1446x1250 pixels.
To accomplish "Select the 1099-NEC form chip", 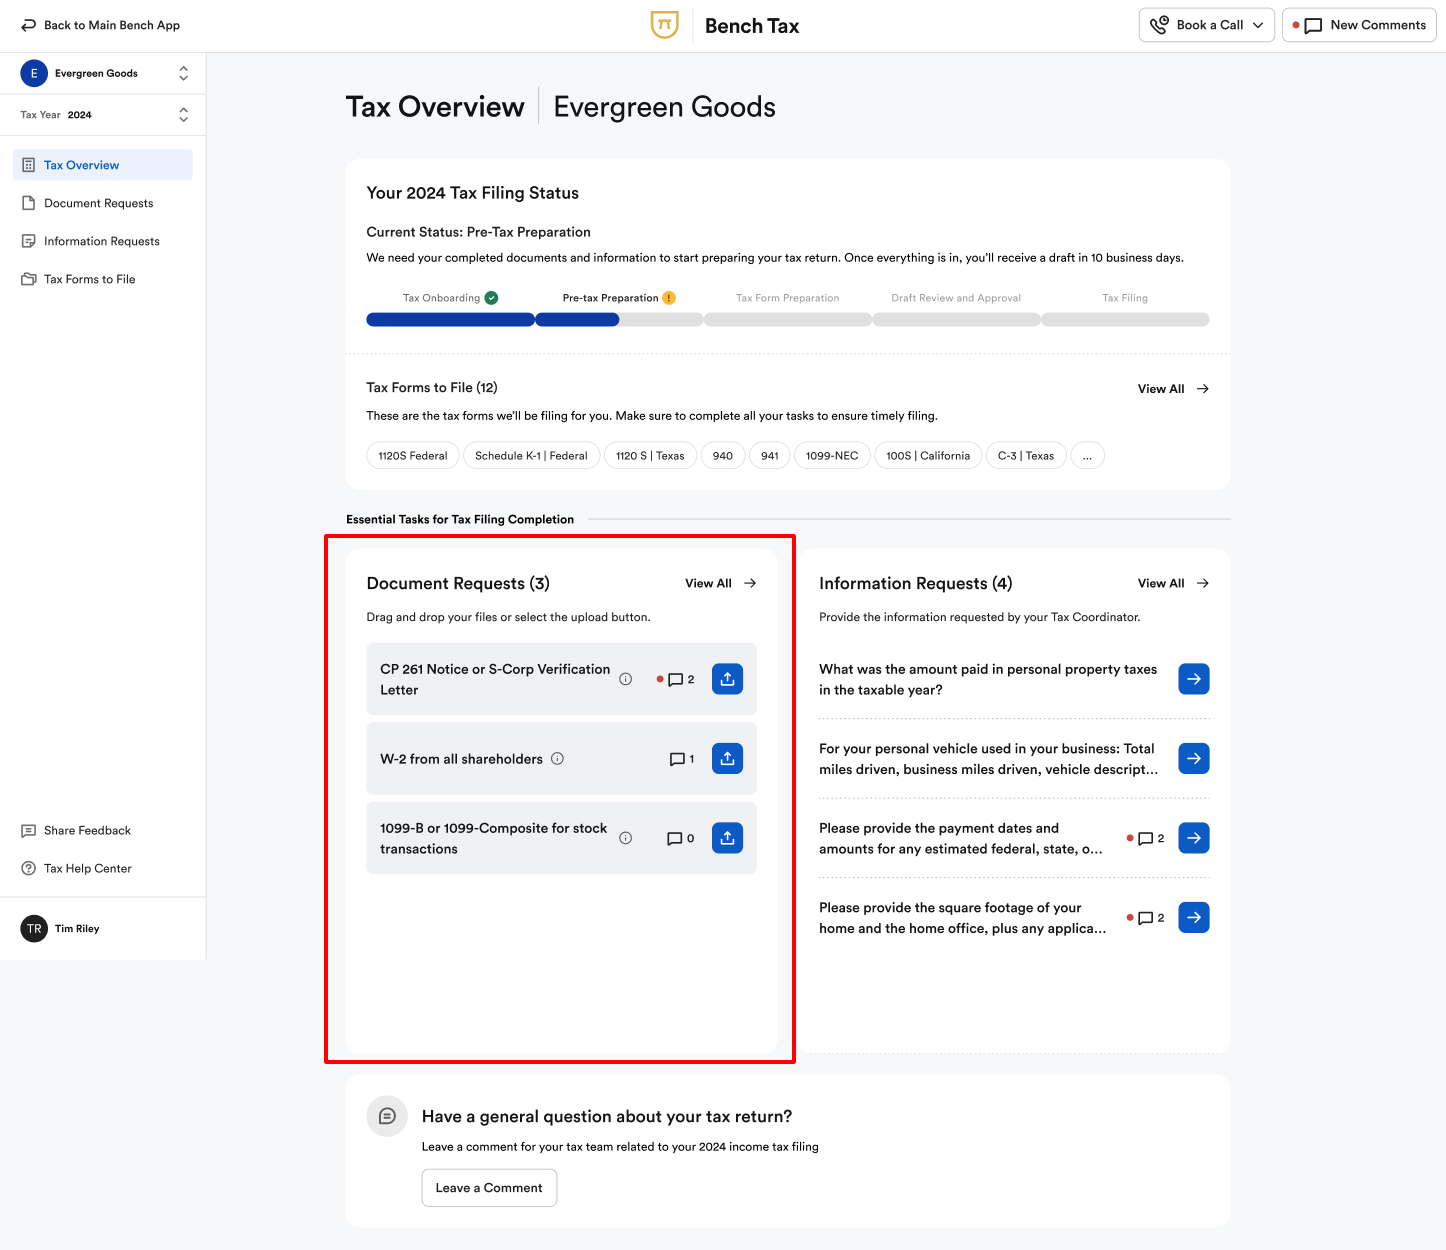I will tap(832, 456).
